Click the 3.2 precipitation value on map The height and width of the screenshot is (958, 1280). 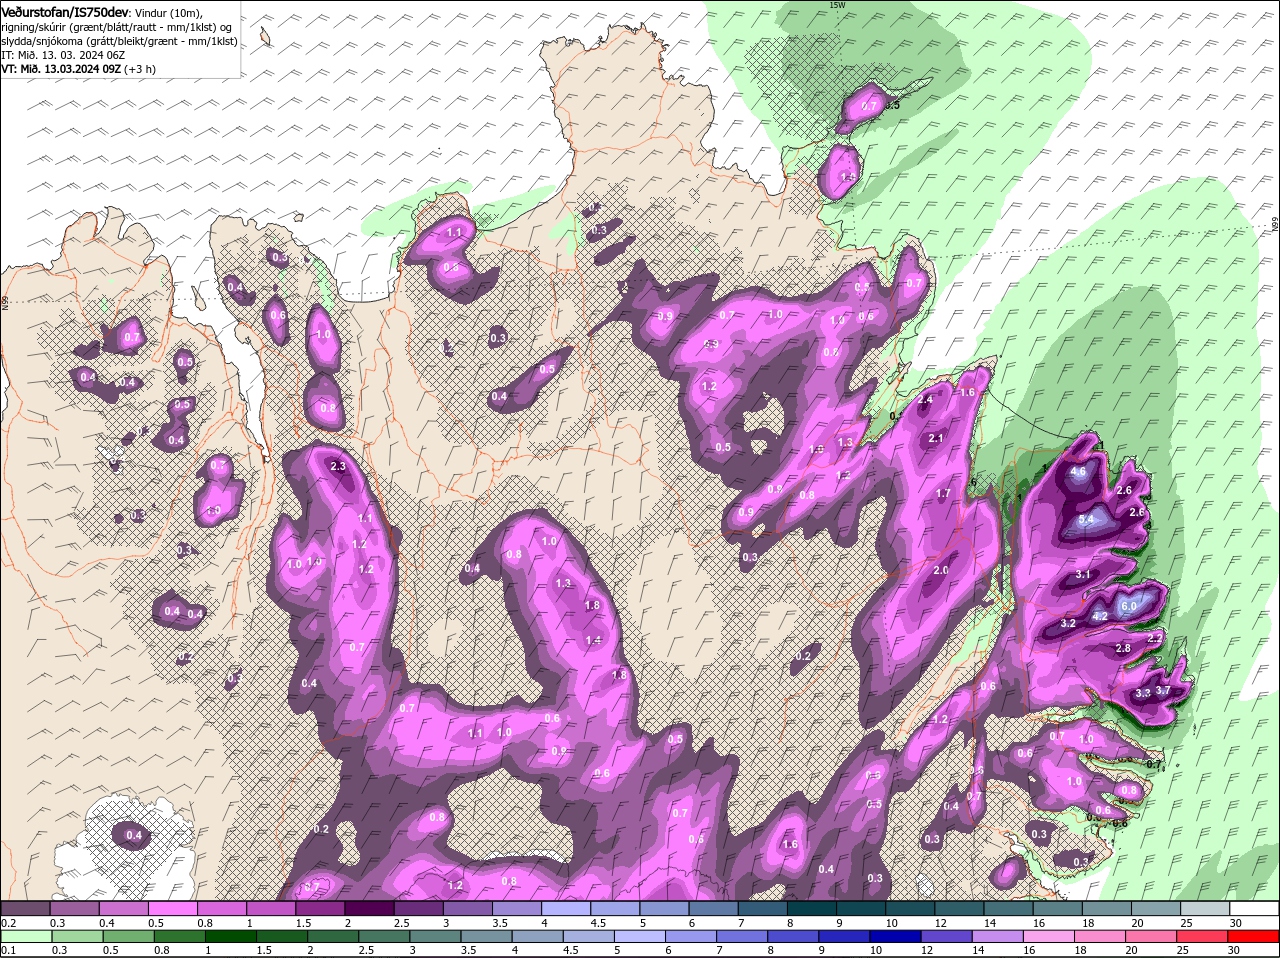pyautogui.click(x=1067, y=623)
